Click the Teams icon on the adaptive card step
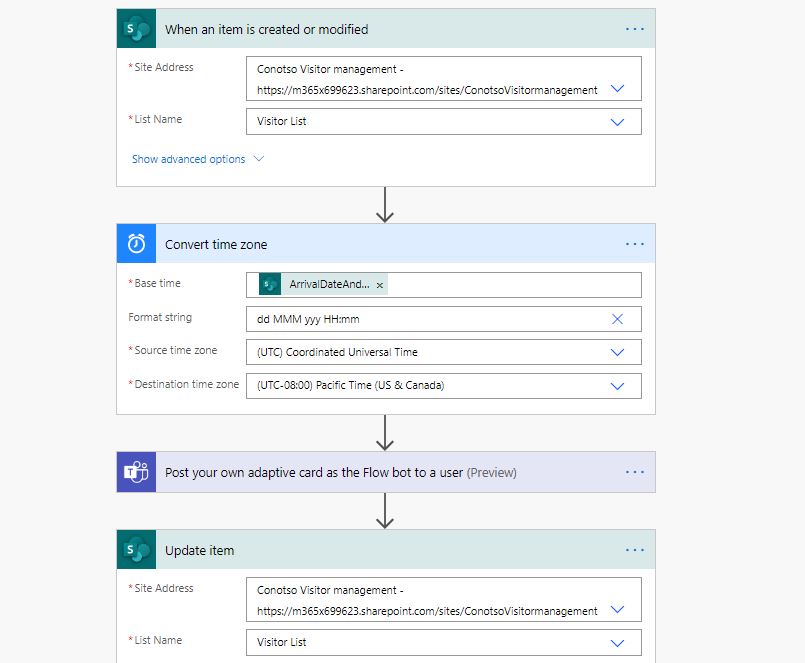Image resolution: width=805 pixels, height=663 pixels. coord(136,472)
